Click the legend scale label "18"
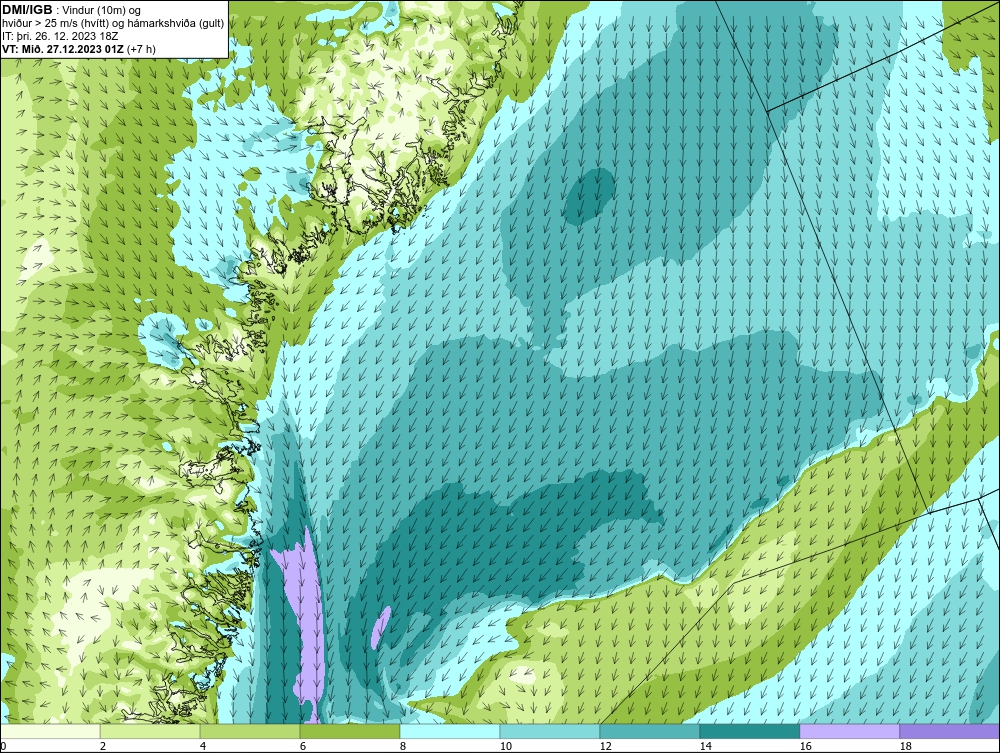 click(x=905, y=746)
